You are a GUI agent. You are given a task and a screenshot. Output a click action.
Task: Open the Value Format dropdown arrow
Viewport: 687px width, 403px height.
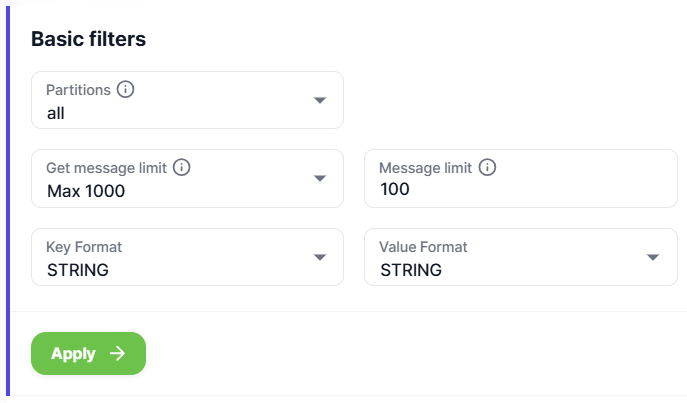(653, 257)
